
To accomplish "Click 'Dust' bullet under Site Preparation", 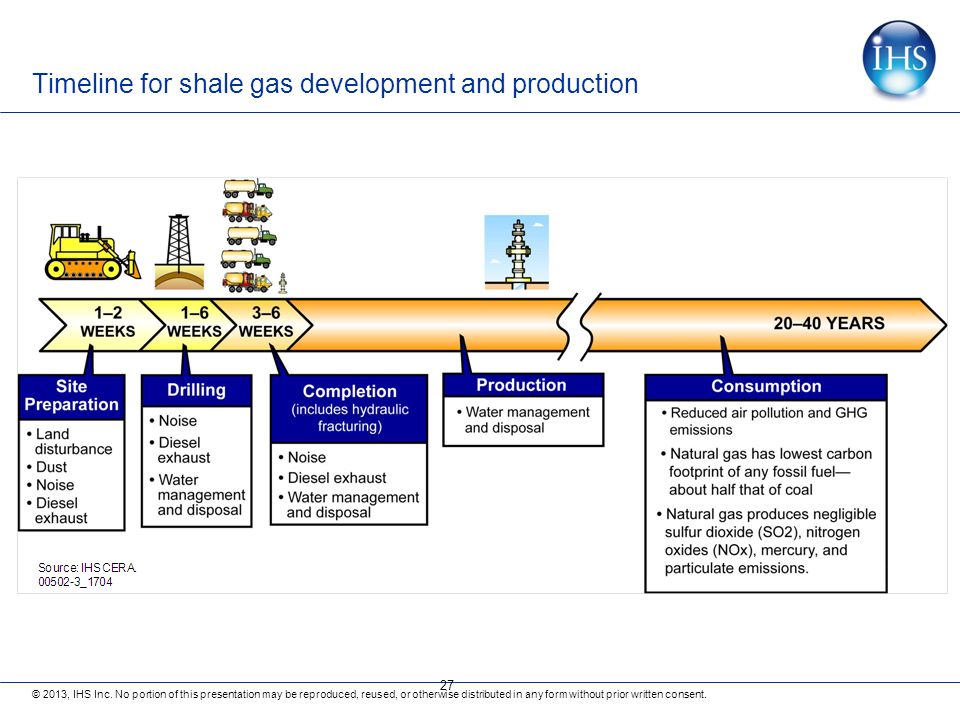I will (x=47, y=467).
